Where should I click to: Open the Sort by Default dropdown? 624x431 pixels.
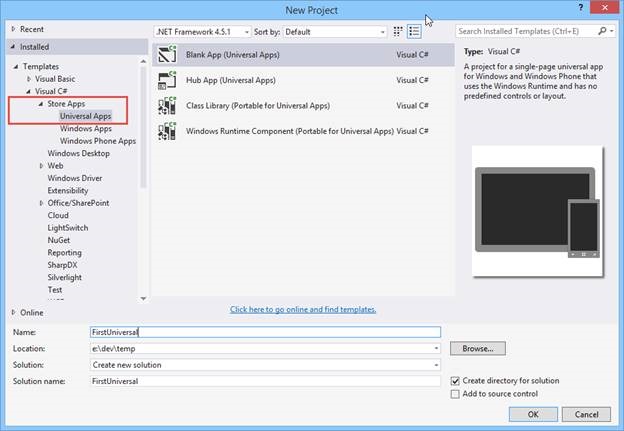pyautogui.click(x=335, y=31)
